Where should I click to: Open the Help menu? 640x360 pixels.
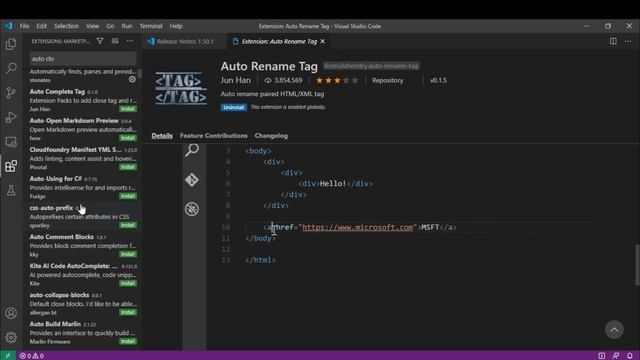click(x=176, y=26)
